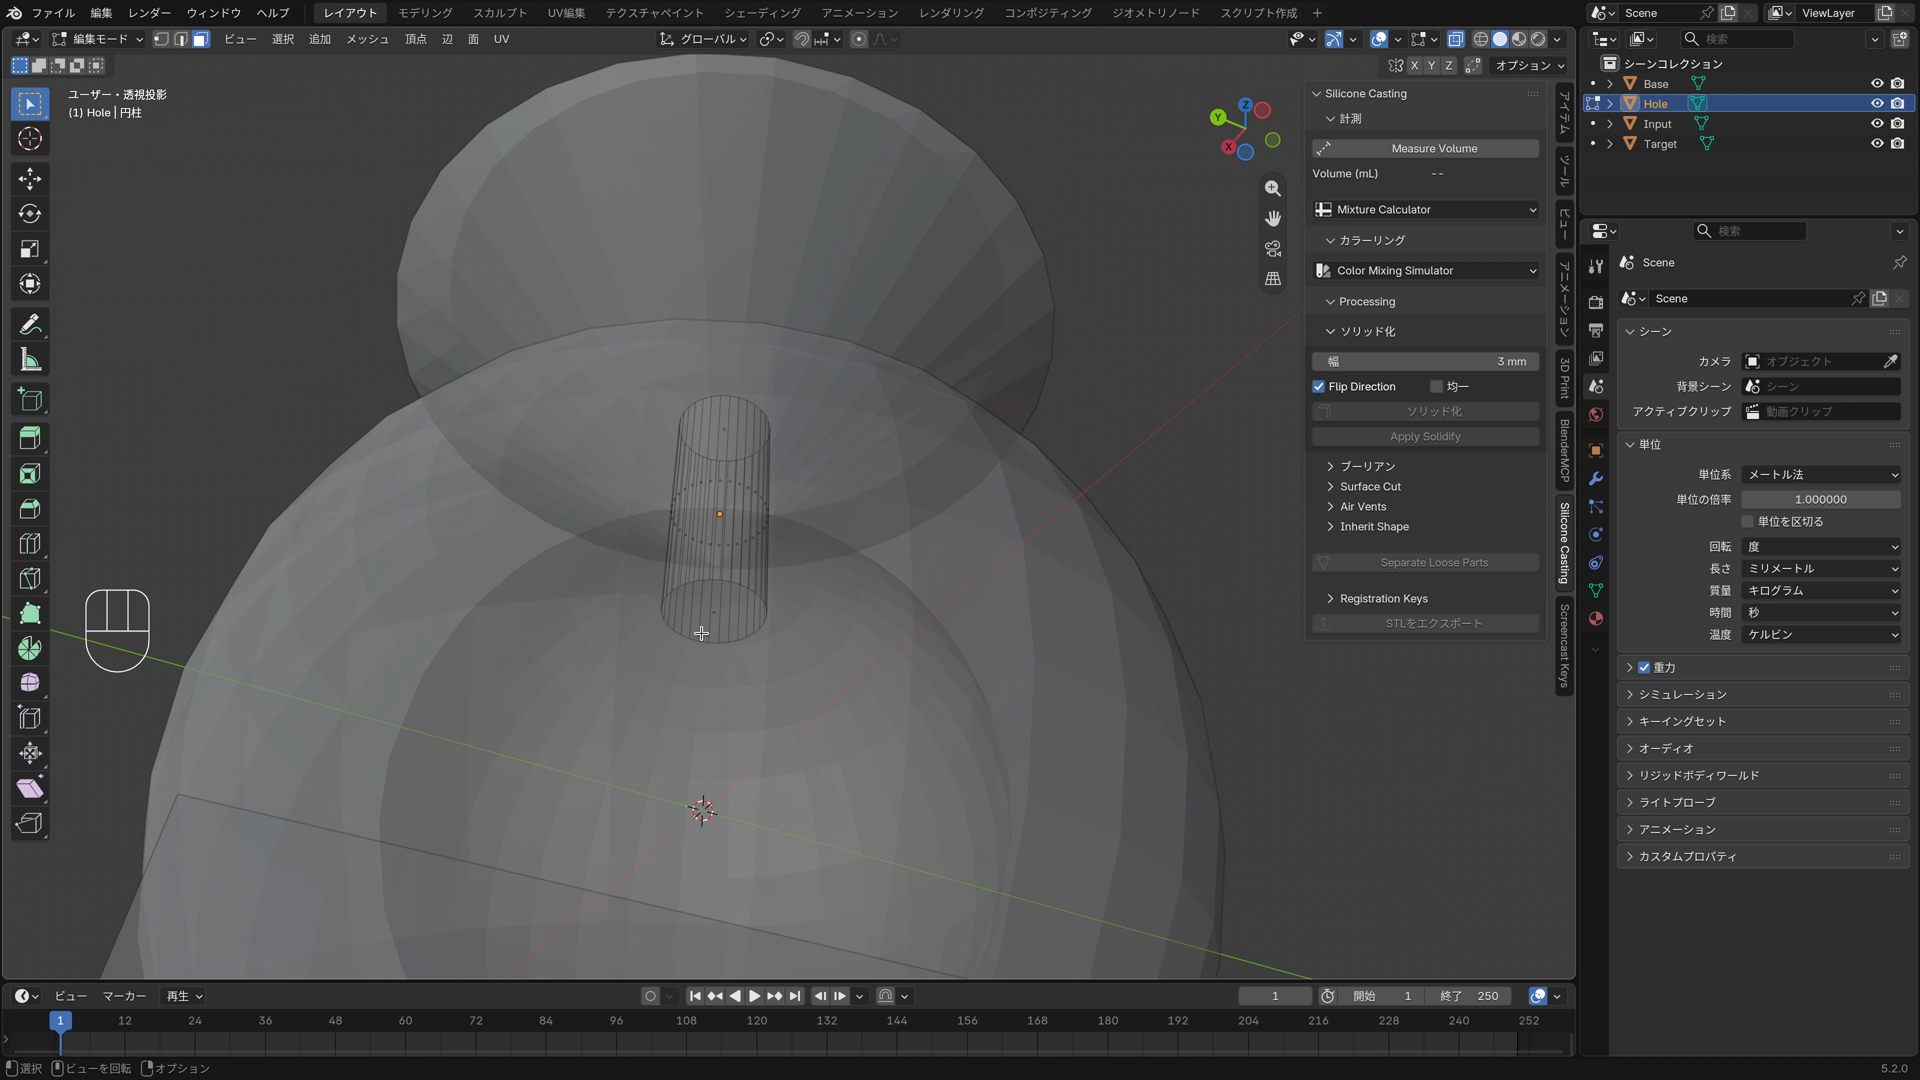
Task: Select the Add Cube tool
Action: 30,400
